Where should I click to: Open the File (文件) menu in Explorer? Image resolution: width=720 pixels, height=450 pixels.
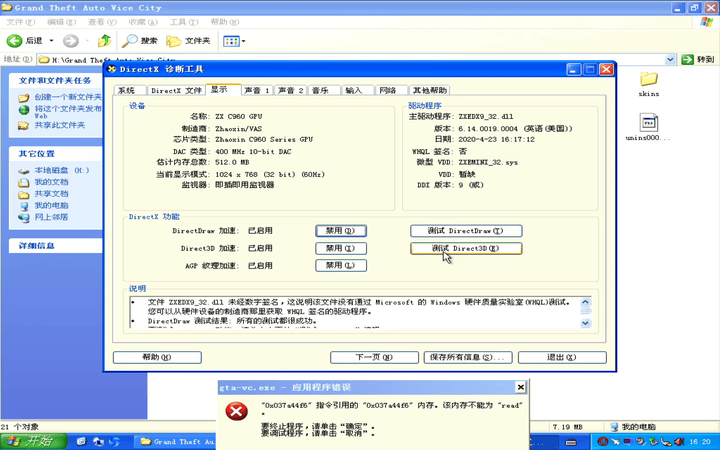[21, 22]
